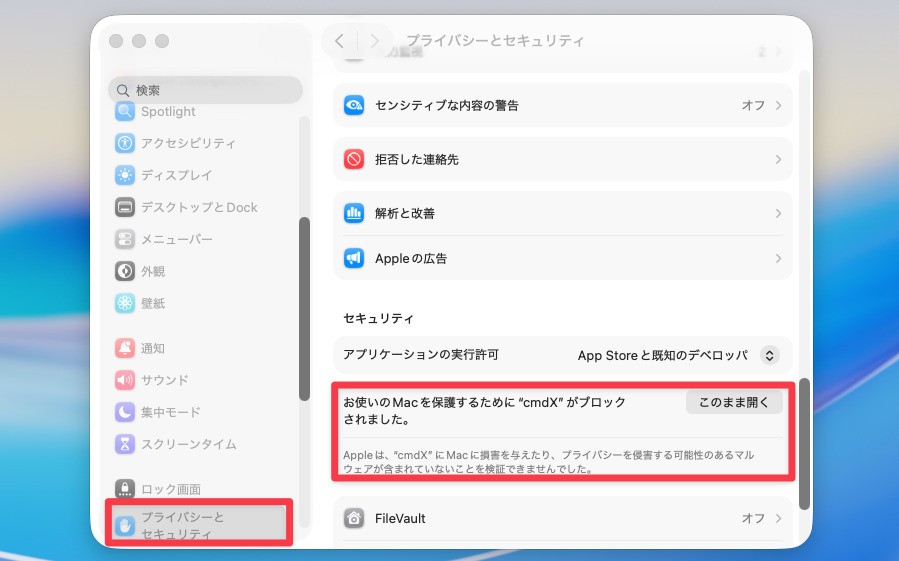Click the FileVault house-lock icon
This screenshot has width=899, height=561.
click(x=354, y=519)
